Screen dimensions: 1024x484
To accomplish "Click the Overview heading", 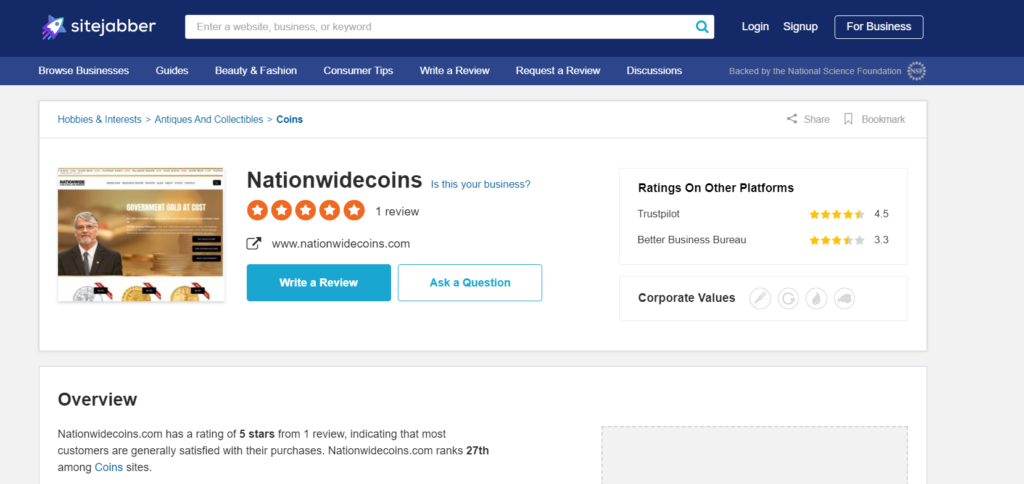I will click(x=97, y=399).
